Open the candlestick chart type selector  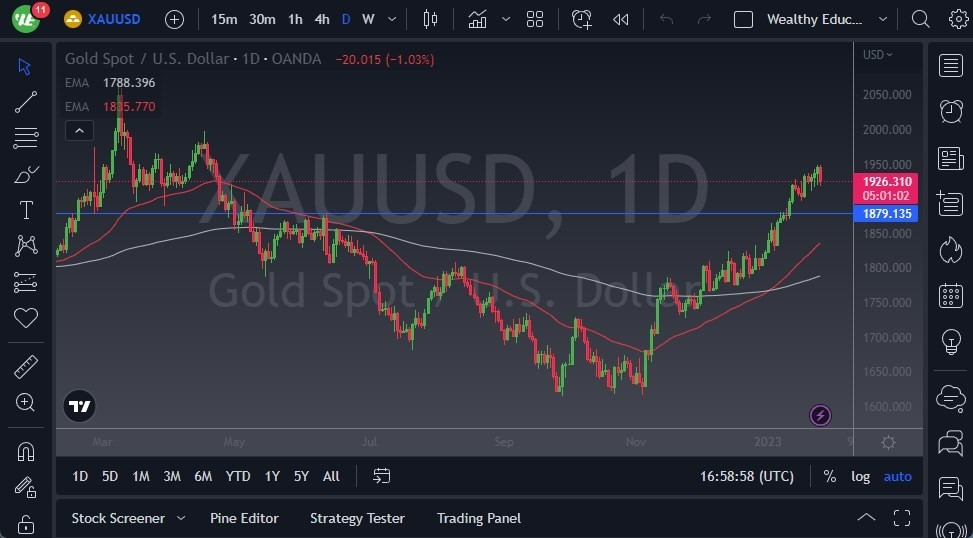(430, 19)
